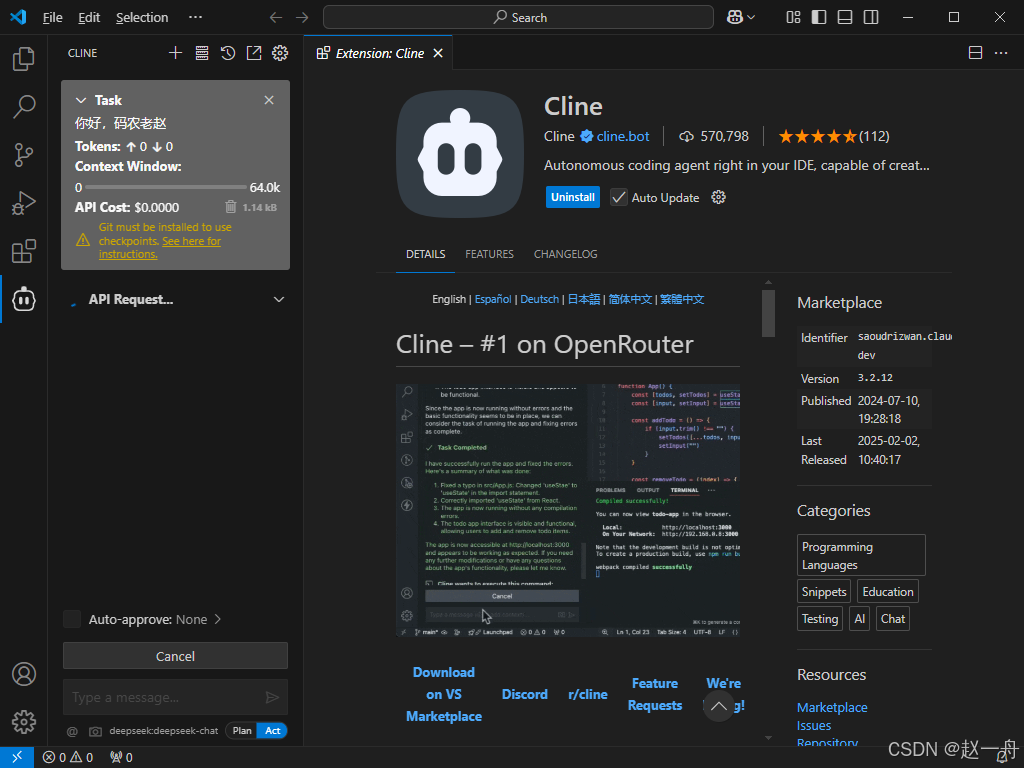The image size is (1024, 768).
Task: Open Cline task history icon
Action: [228, 53]
